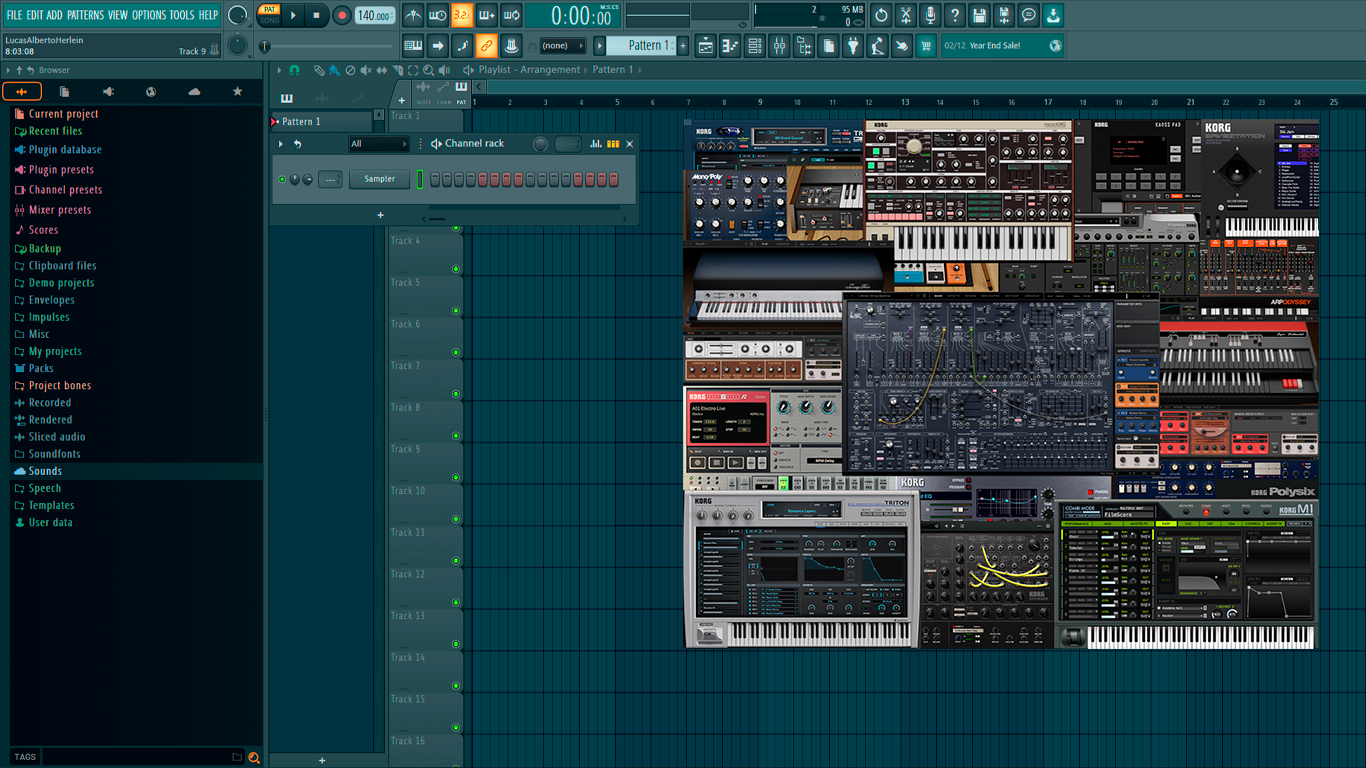Expand the Mixer presets folder

pos(52,210)
